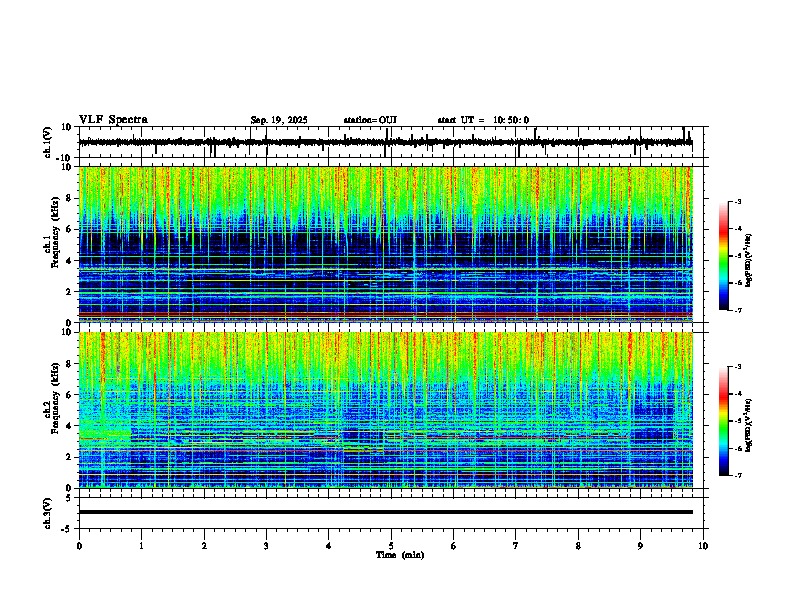Image resolution: width=792 pixels, height=612 pixels.
Task: Click the ch.1 spectrogram plot area
Action: tap(386, 244)
